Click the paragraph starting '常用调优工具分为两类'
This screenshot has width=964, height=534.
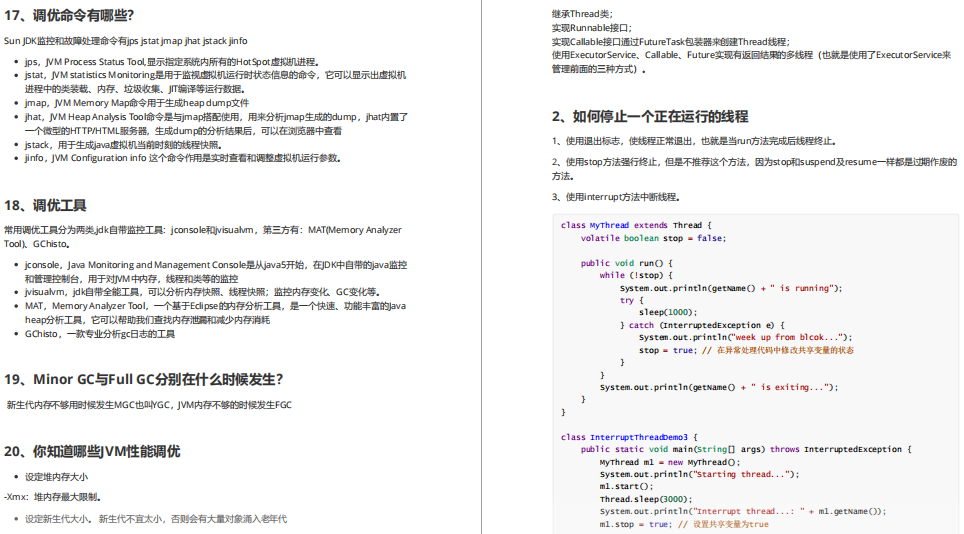click(203, 237)
